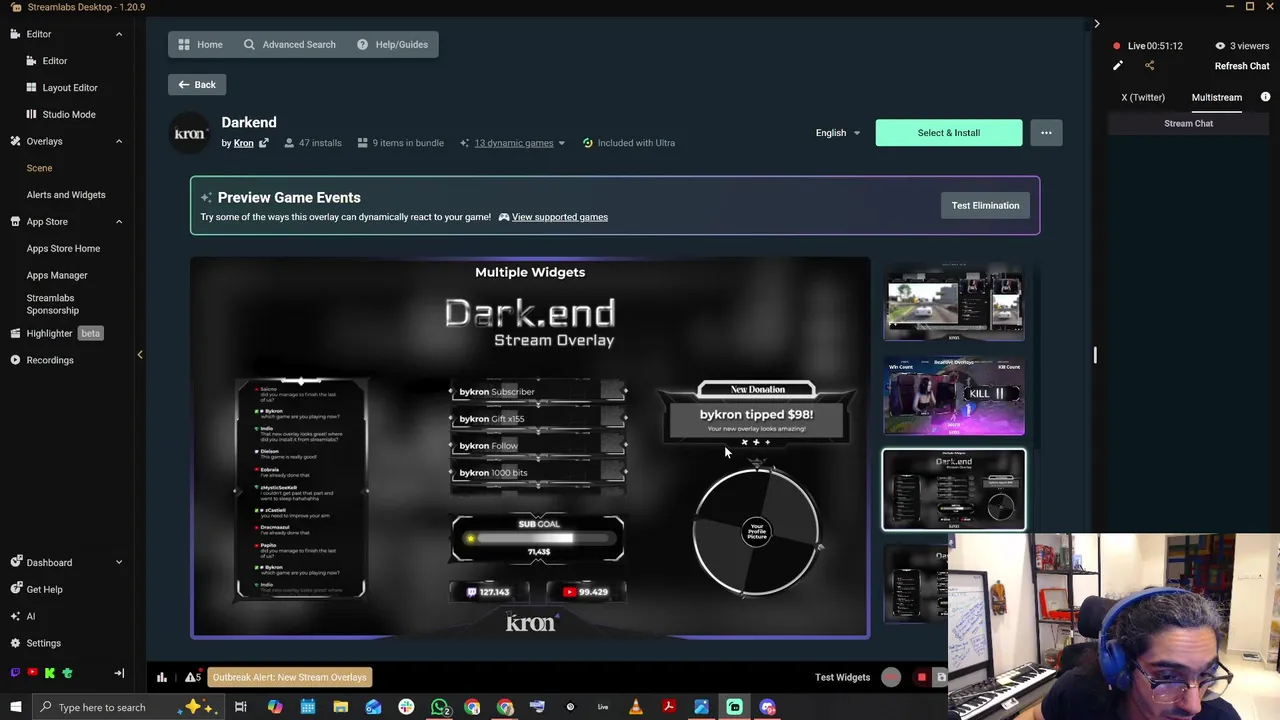Click the logout arrow icon in sidebar
This screenshot has height=720, width=1280.
(119, 673)
